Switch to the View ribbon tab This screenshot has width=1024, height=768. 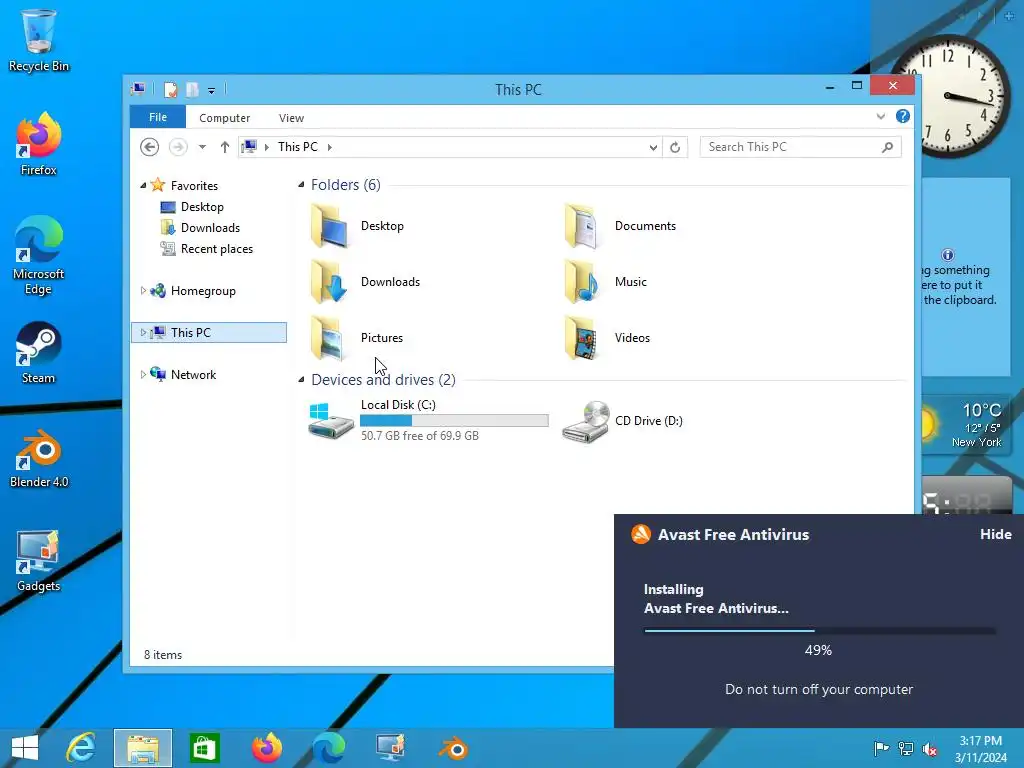291,118
